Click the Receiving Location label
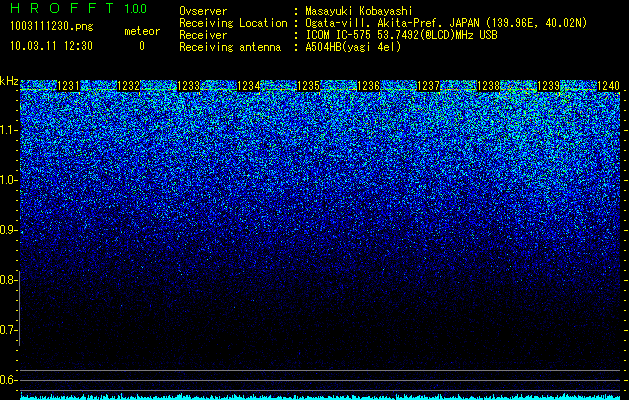The image size is (629, 400). pyautogui.click(x=233, y=23)
